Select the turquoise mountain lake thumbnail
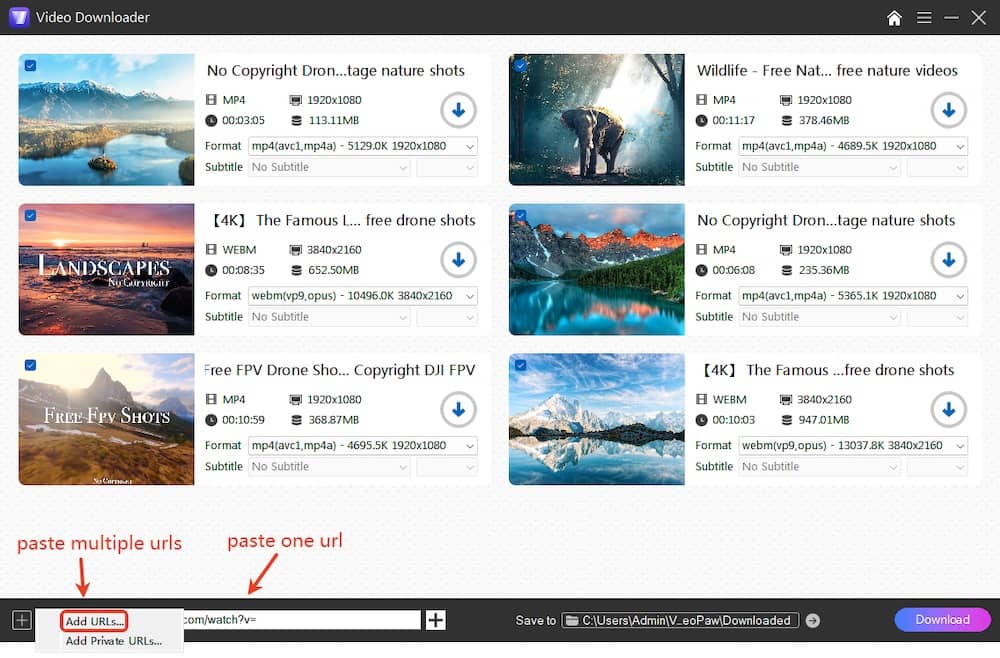This screenshot has height=658, width=1000. click(597, 270)
